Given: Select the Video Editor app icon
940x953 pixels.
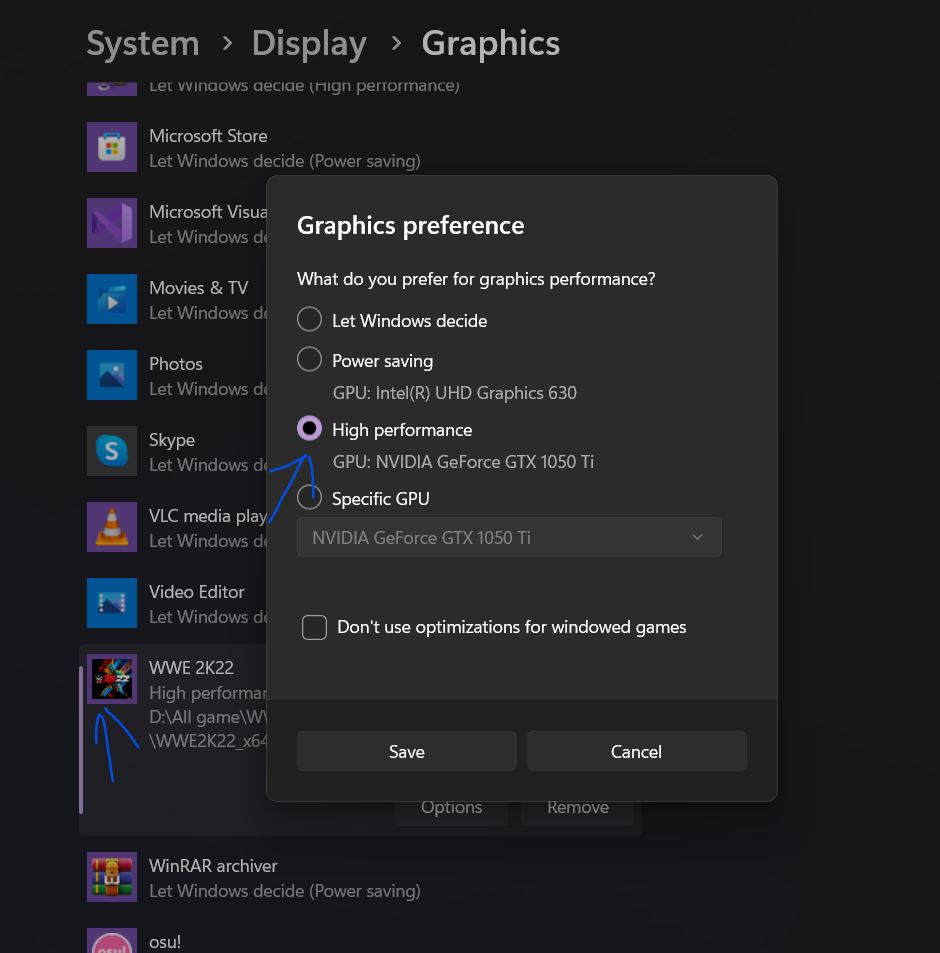Looking at the screenshot, I should coord(112,603).
